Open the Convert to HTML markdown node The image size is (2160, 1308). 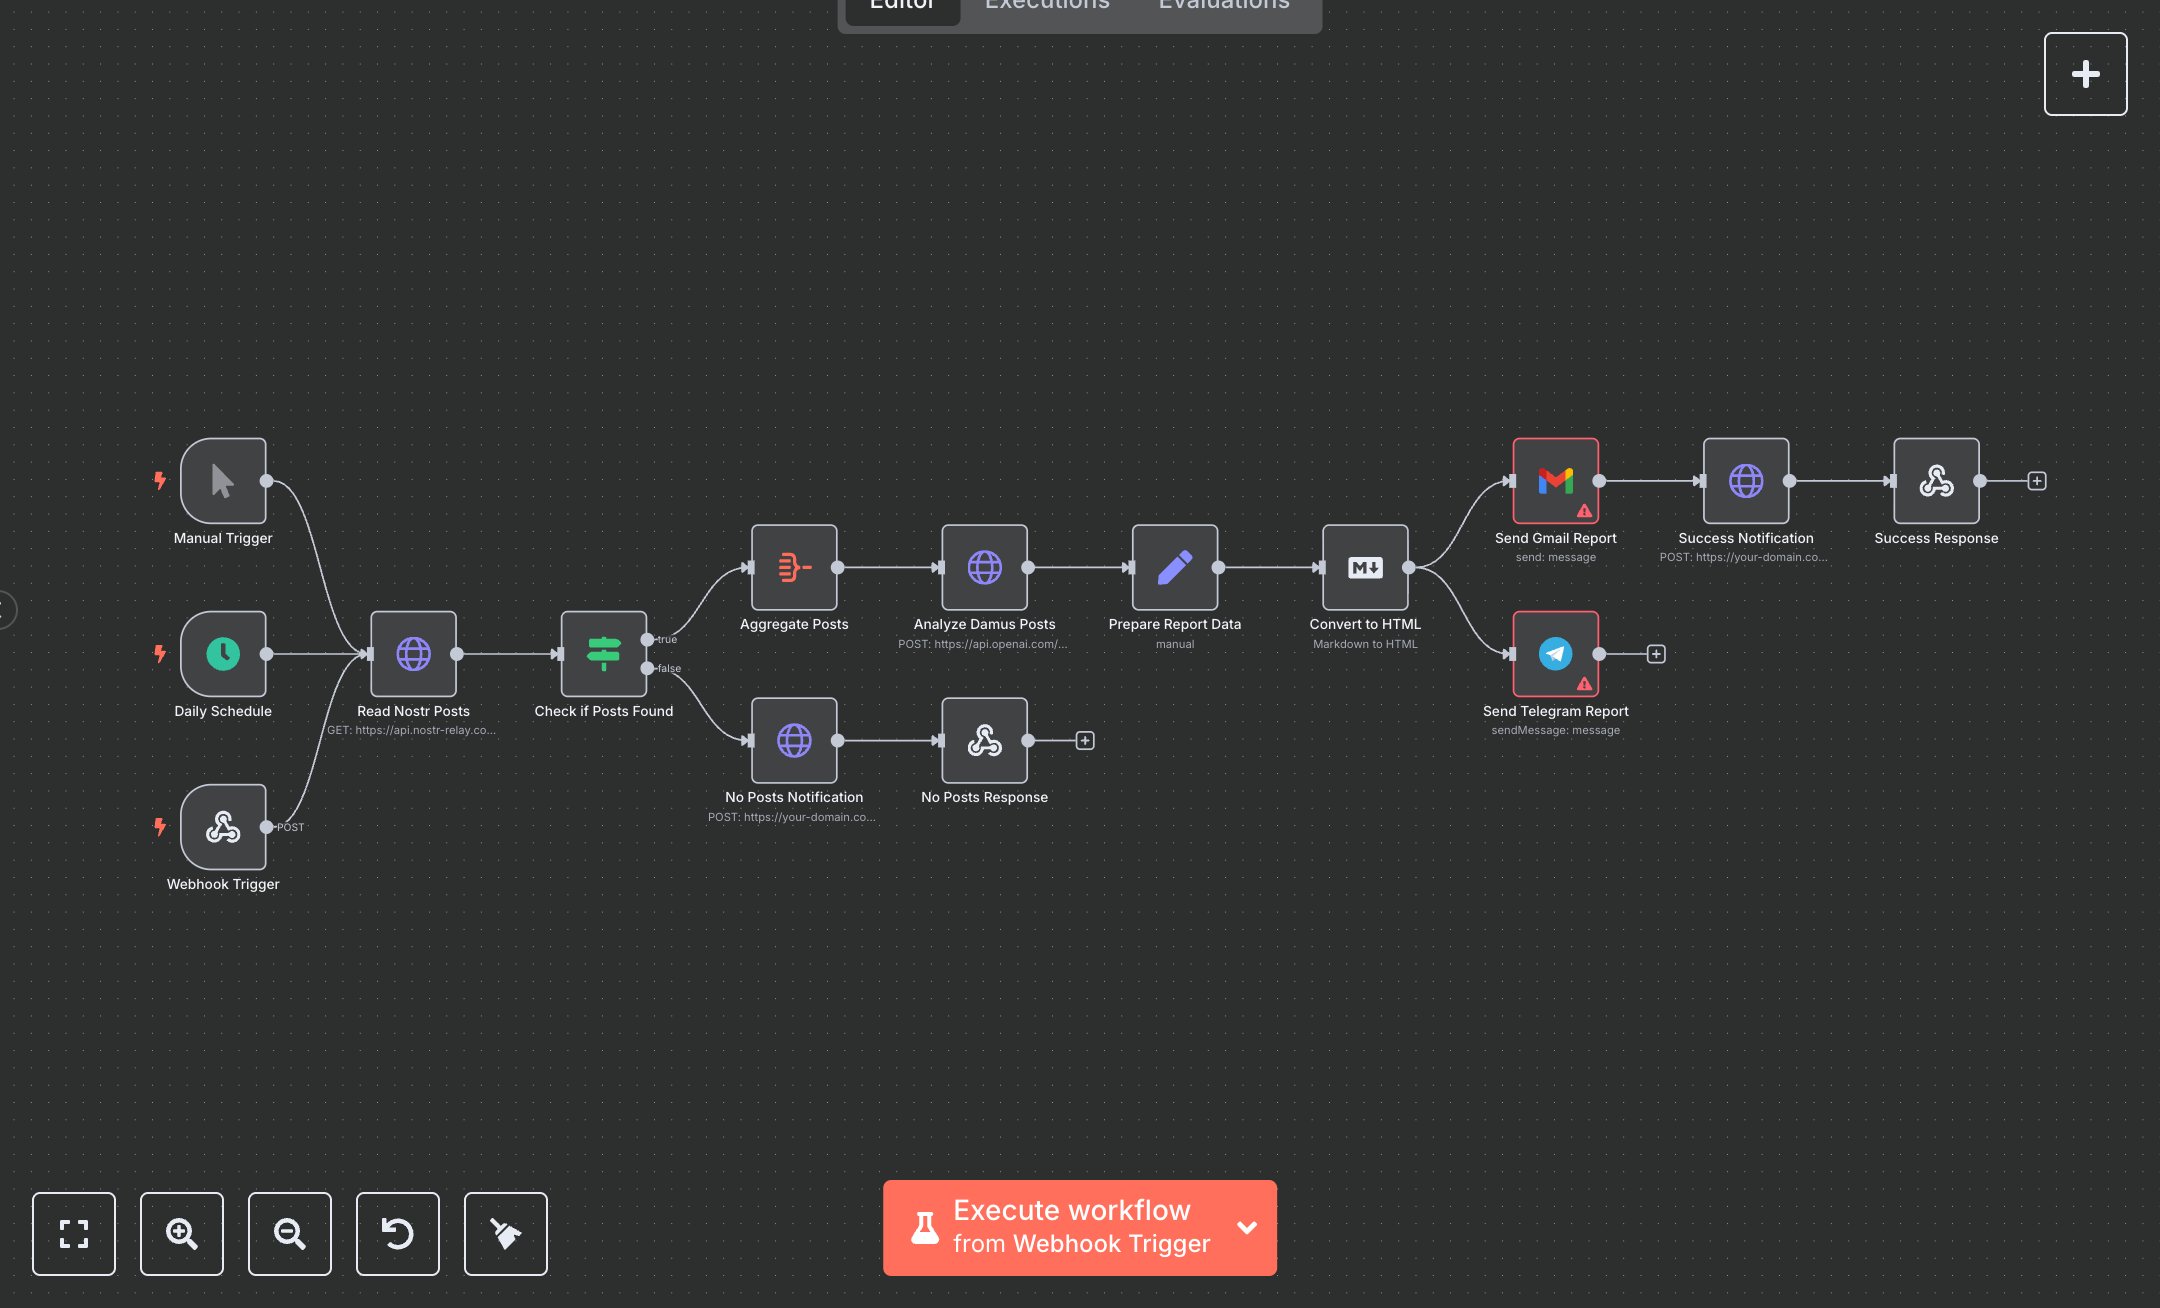[x=1365, y=567]
